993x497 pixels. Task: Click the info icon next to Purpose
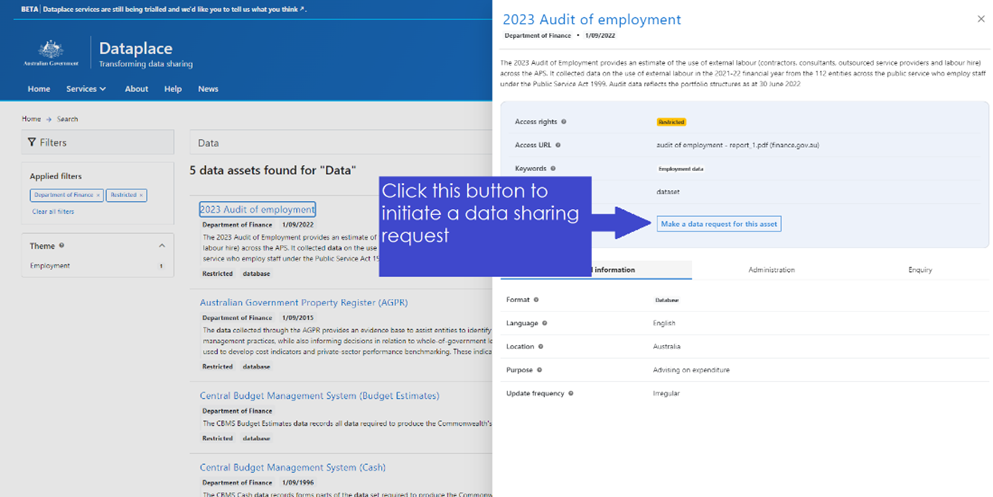[540, 370]
